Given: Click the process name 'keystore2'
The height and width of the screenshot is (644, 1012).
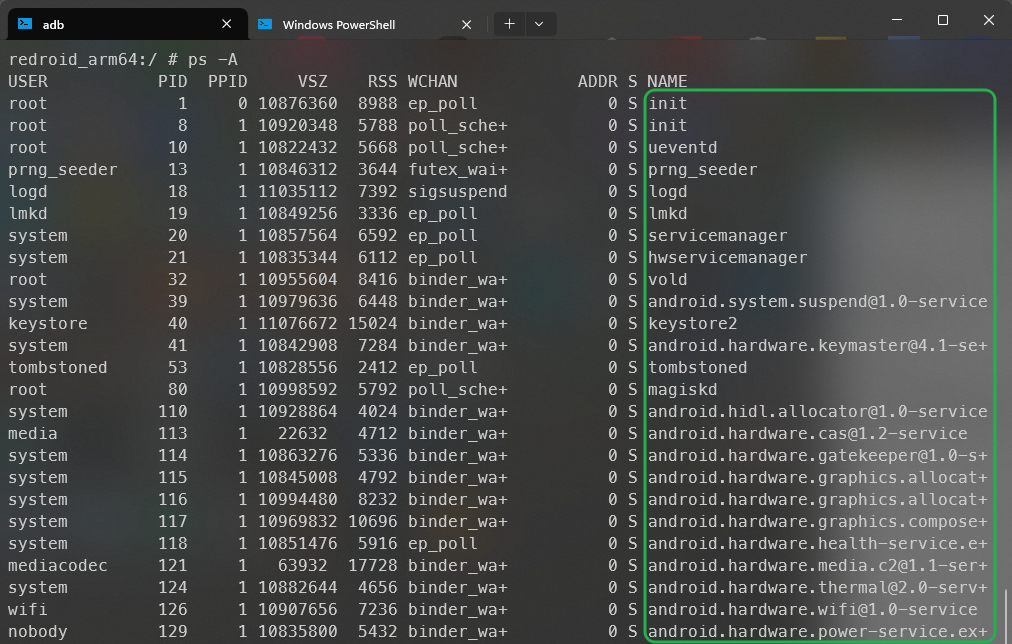Looking at the screenshot, I should click(693, 323).
